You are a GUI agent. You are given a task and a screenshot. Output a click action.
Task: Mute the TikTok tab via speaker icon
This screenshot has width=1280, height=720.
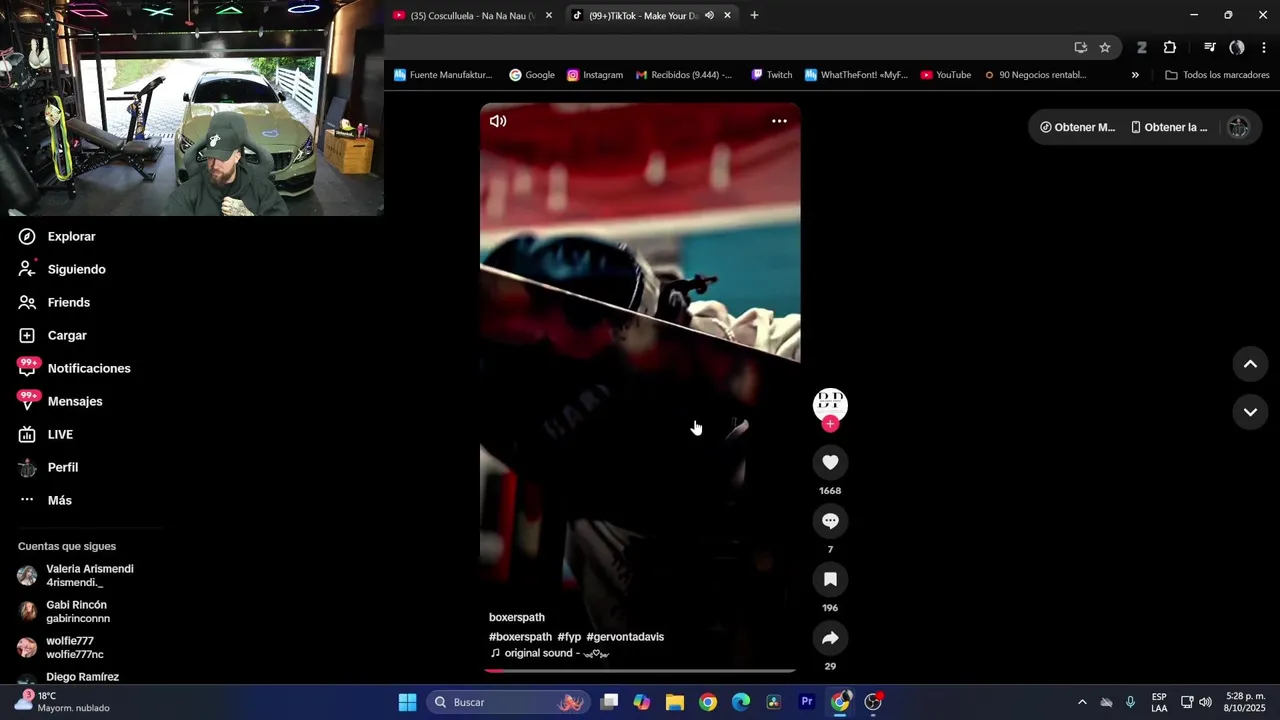(x=709, y=16)
